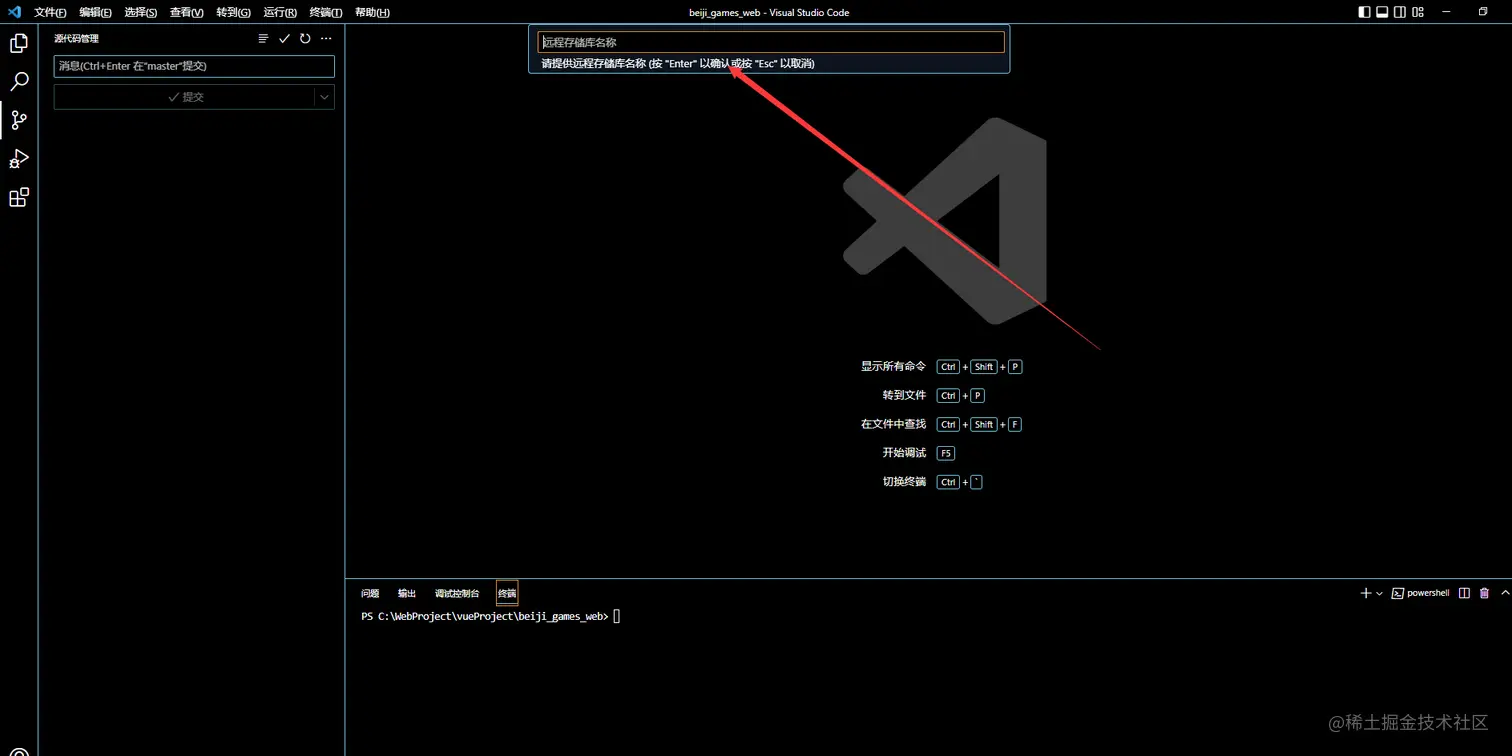Click the terminal prompt line
Screen dimensions: 1512x756
(491, 616)
